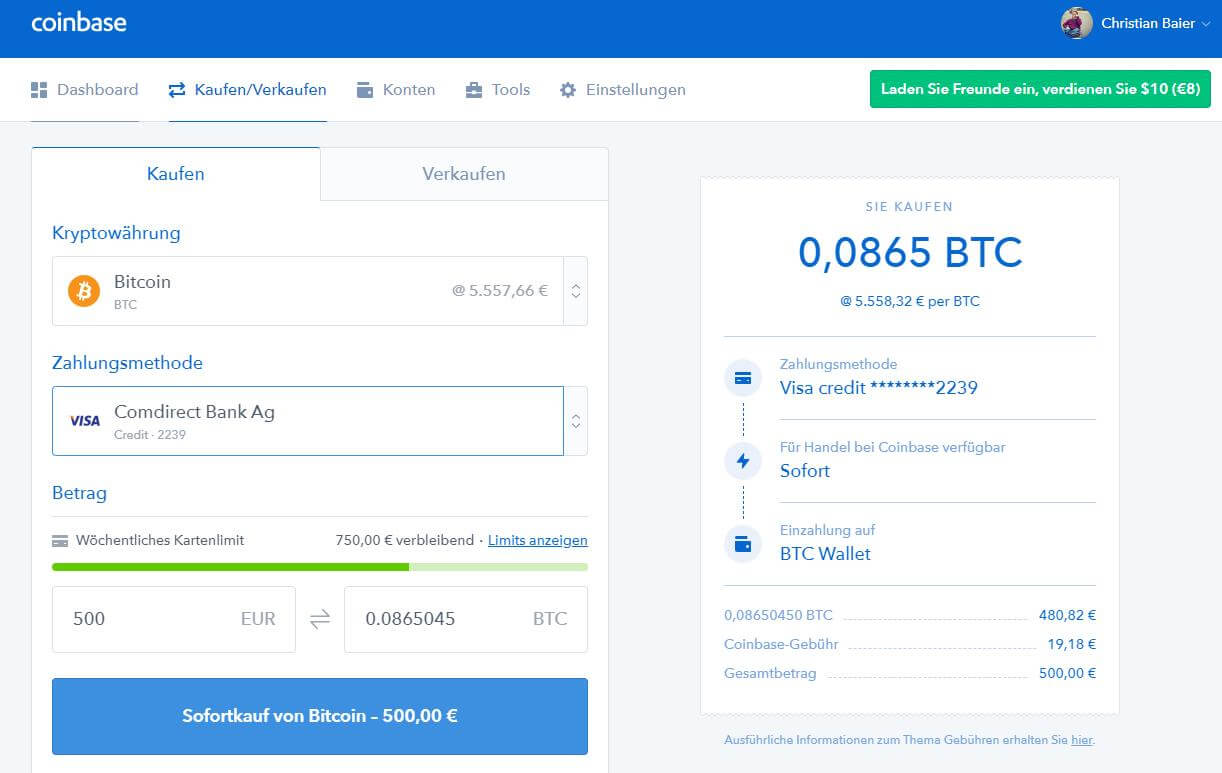Screen dimensions: 1222x773
Task: Click the Tools briefcase icon
Action: point(474,90)
